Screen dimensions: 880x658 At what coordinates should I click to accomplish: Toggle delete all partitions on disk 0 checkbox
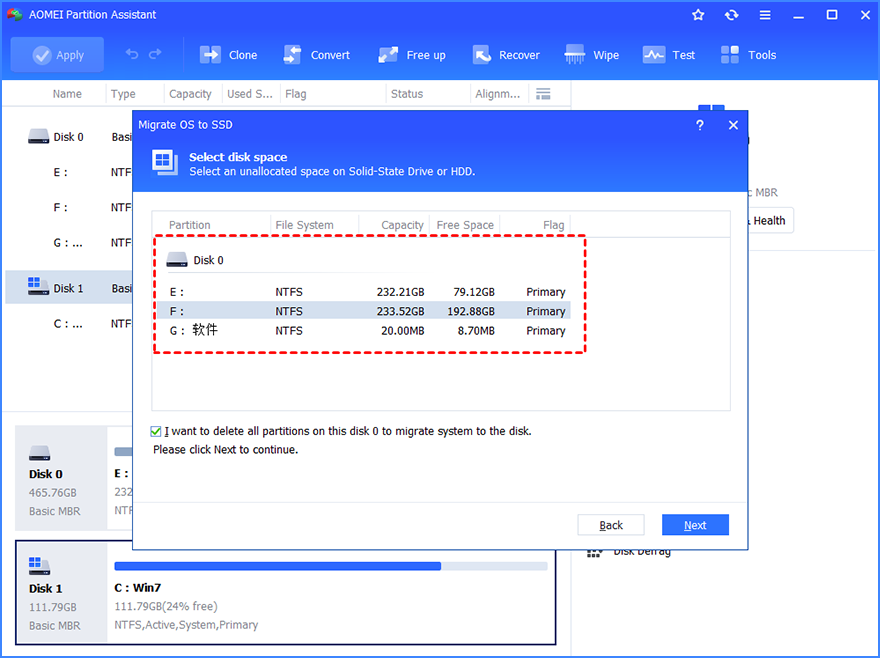pos(156,431)
